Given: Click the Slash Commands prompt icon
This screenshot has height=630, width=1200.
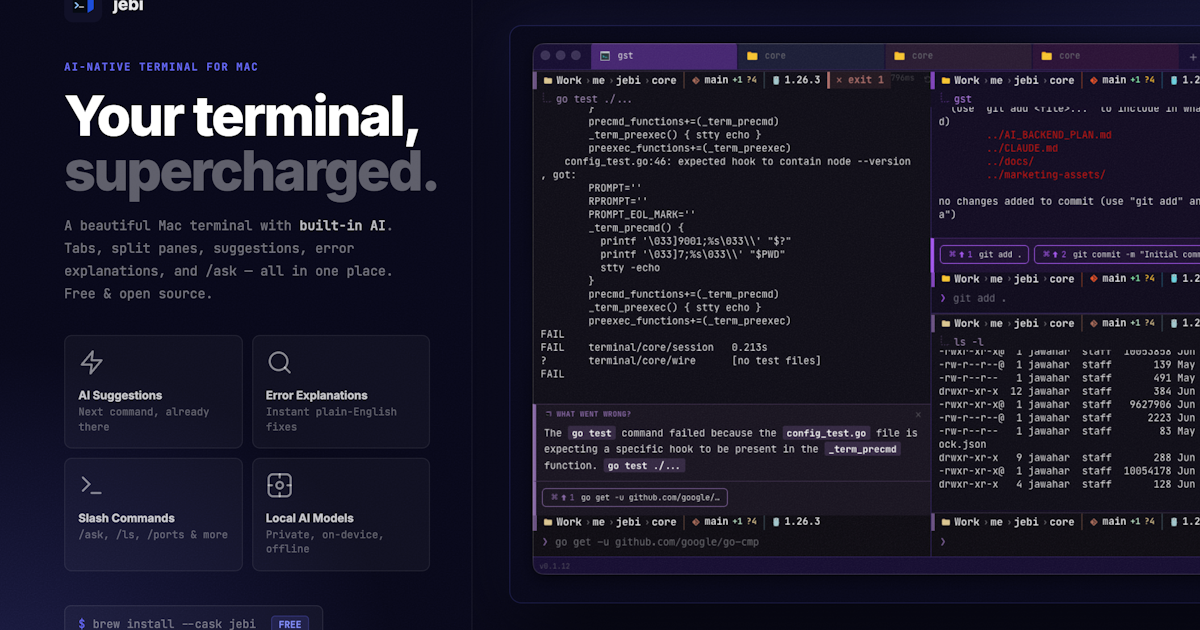Looking at the screenshot, I should [x=91, y=485].
